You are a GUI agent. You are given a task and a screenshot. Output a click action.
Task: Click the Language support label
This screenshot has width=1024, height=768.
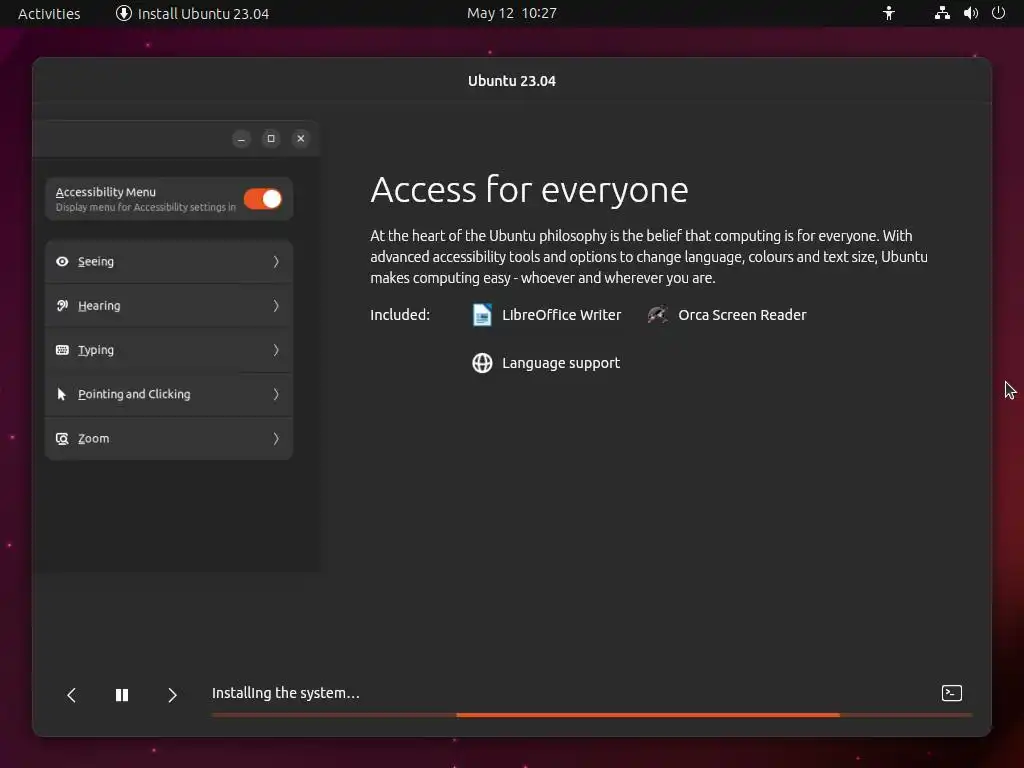click(561, 363)
